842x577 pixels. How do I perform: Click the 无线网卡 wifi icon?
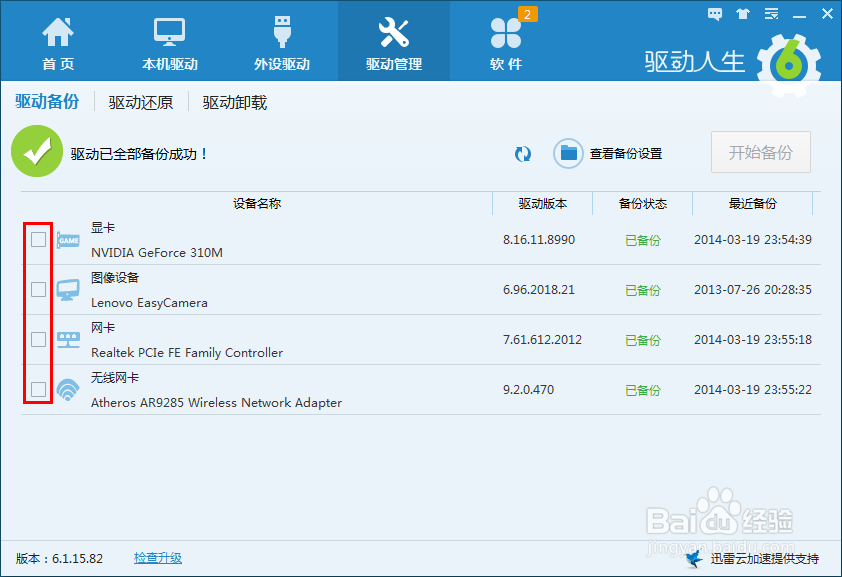coord(68,390)
